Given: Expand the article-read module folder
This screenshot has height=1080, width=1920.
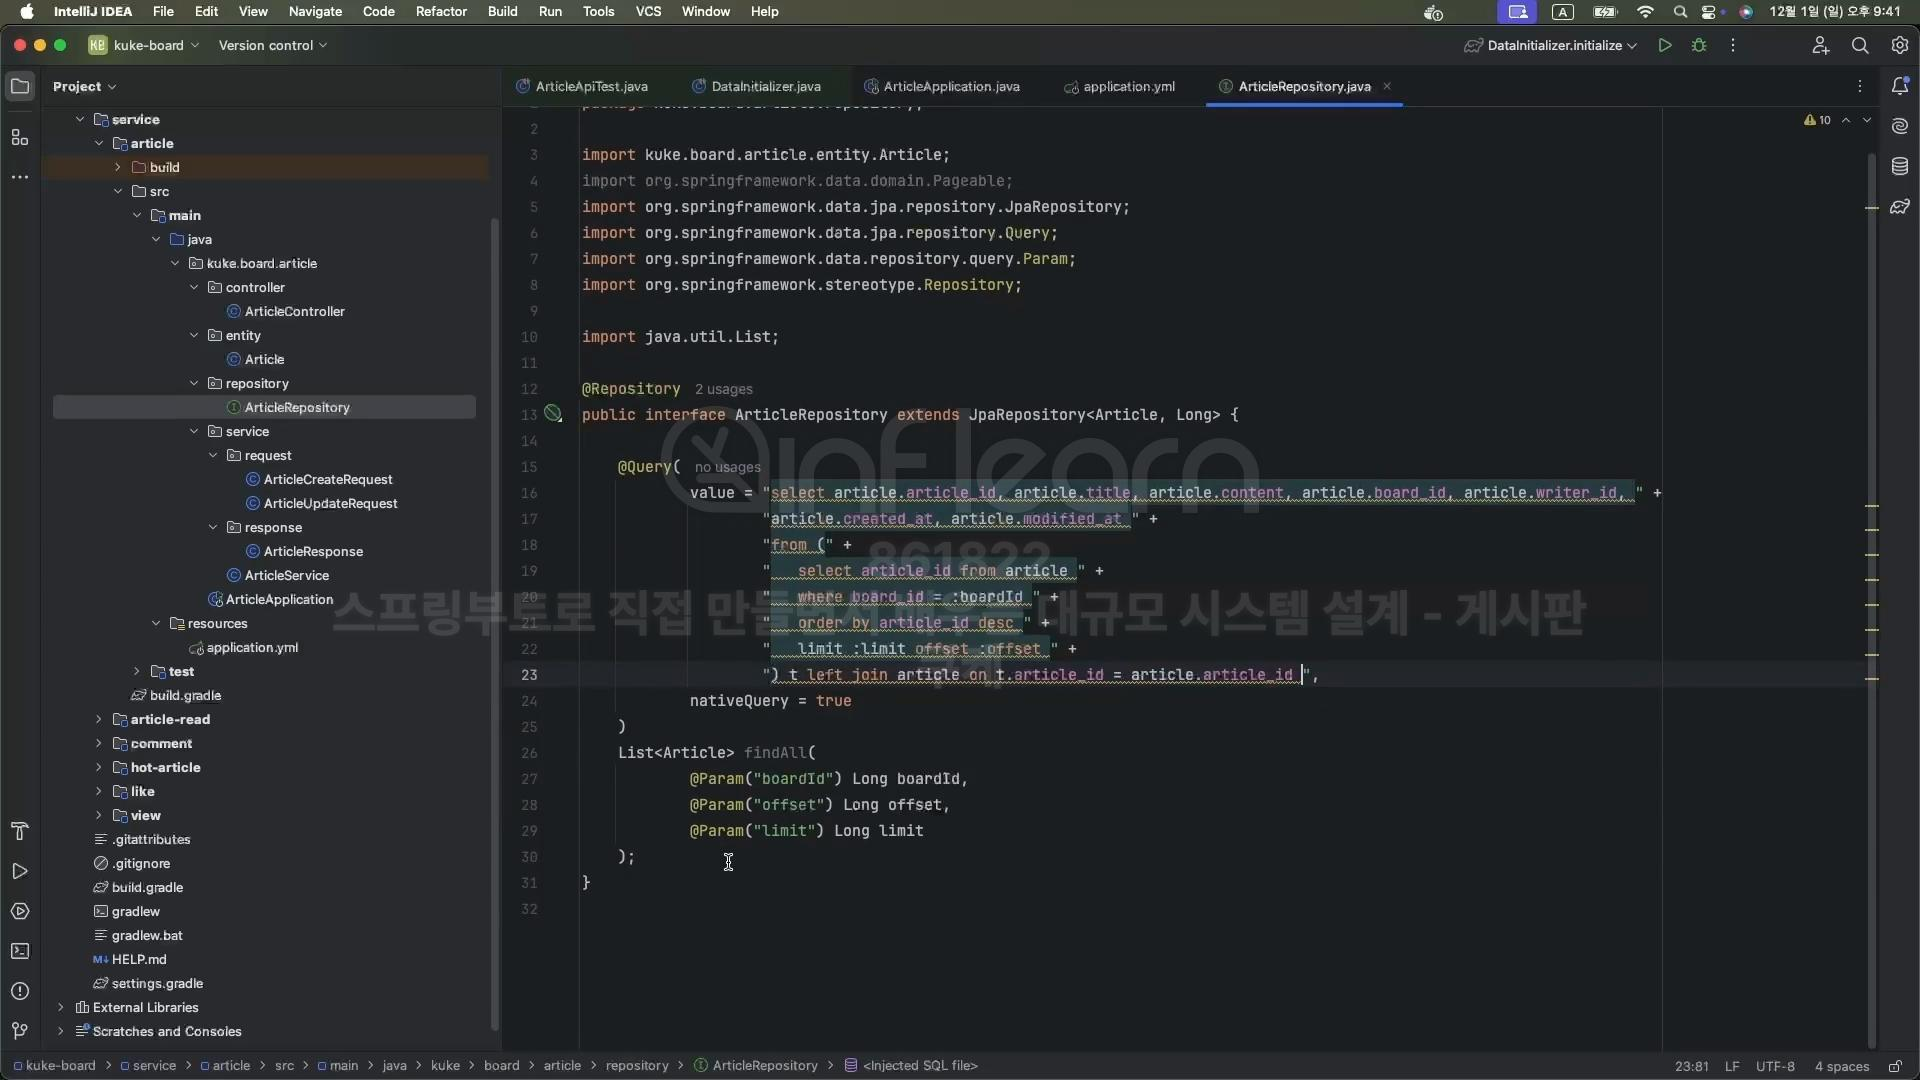Looking at the screenshot, I should (98, 719).
